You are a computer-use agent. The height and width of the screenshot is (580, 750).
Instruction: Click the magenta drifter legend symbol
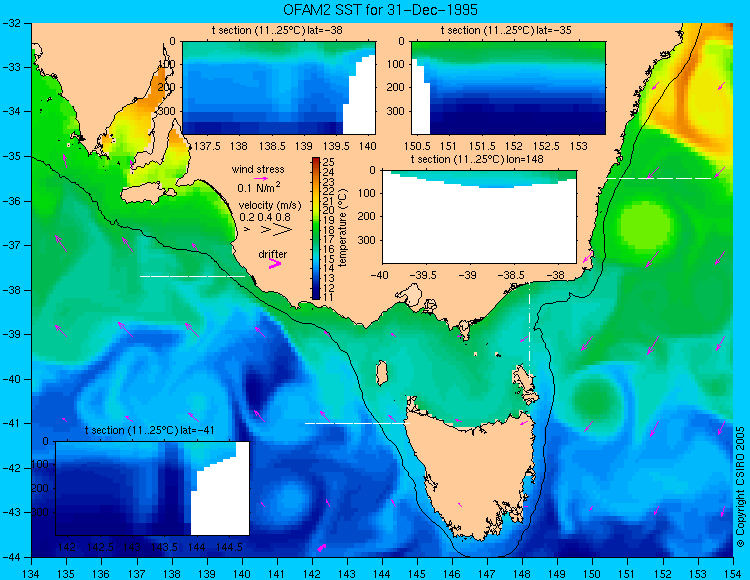coord(275,264)
